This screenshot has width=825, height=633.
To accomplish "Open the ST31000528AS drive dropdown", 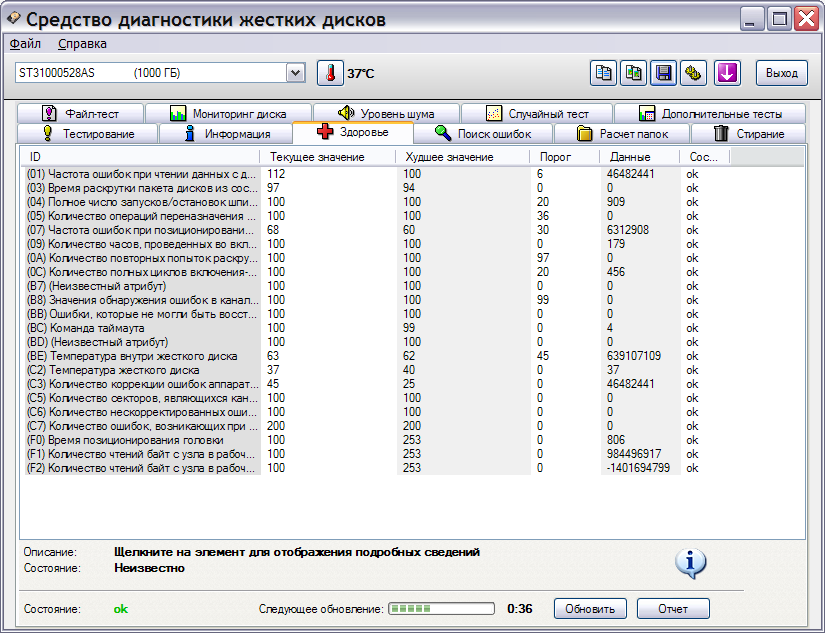I will click(x=295, y=73).
